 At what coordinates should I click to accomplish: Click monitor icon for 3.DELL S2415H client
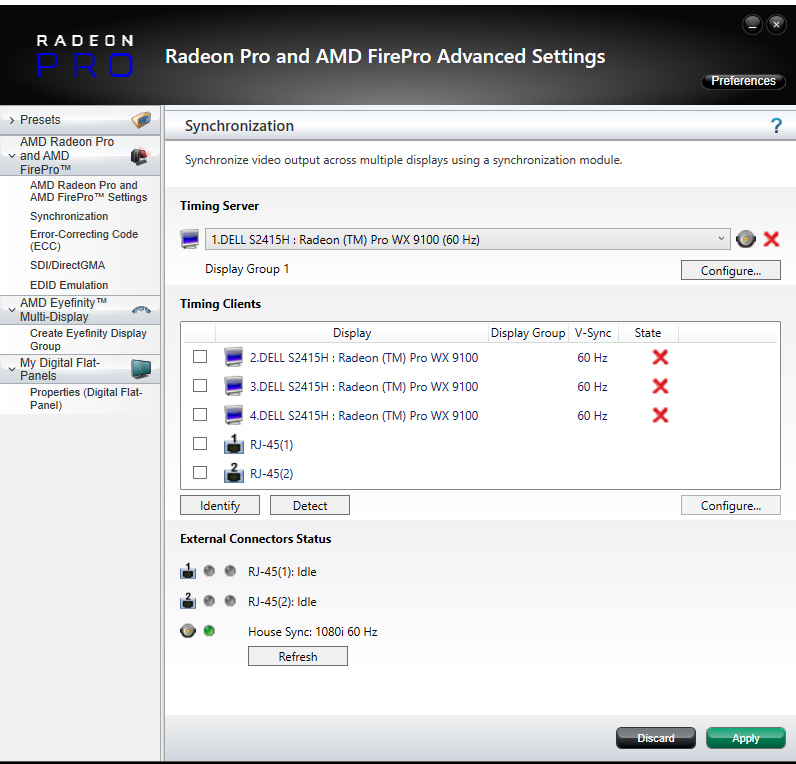pyautogui.click(x=234, y=386)
